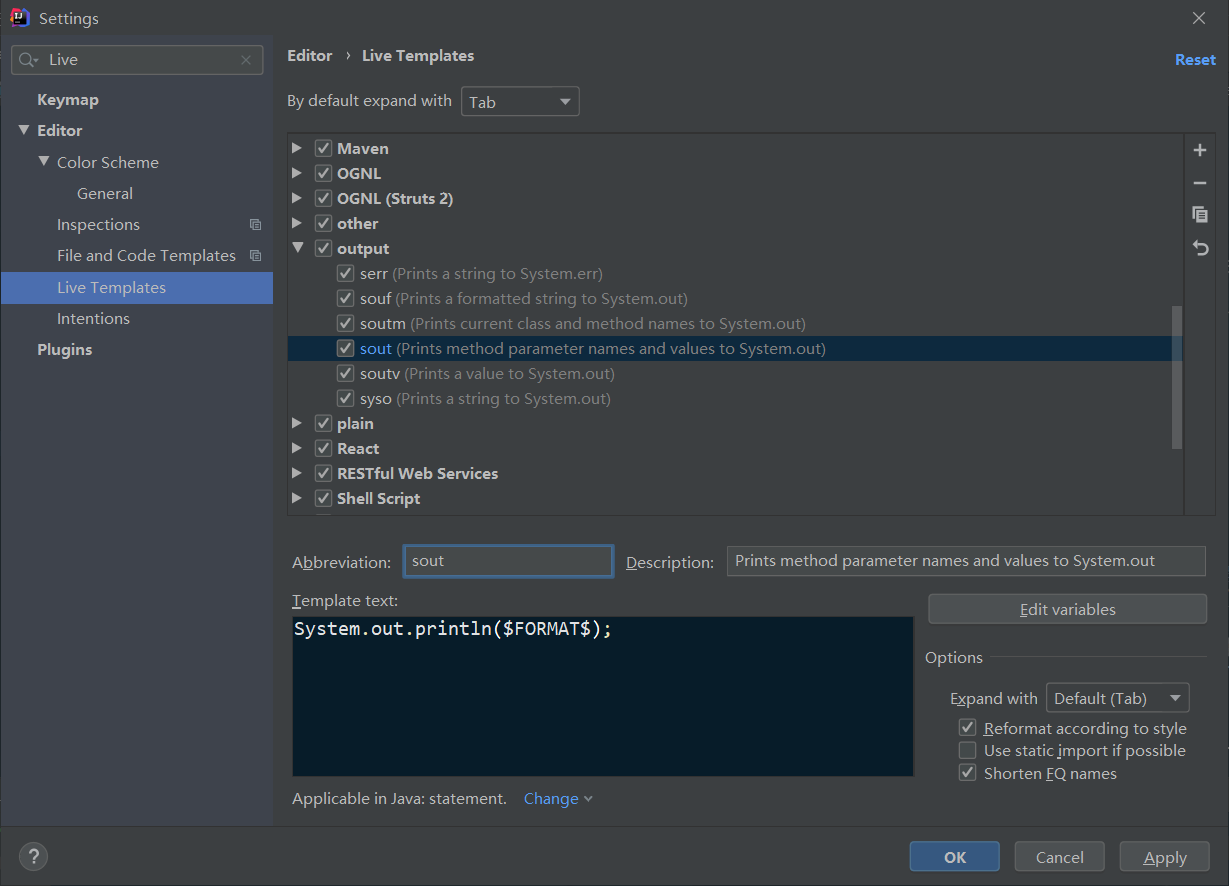Select the soutv template row text

[487, 374]
